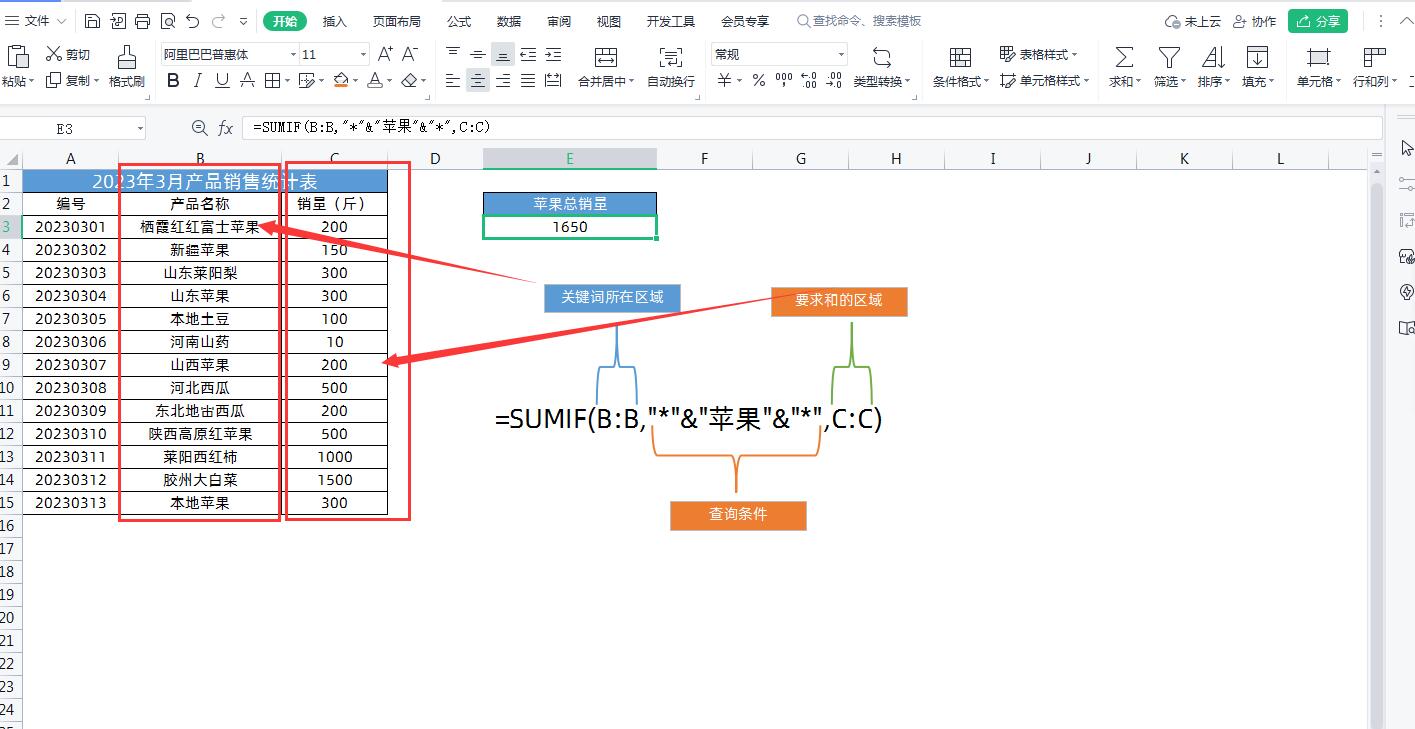
Task: Click the Save icon in quick access toolbar
Action: (x=92, y=21)
